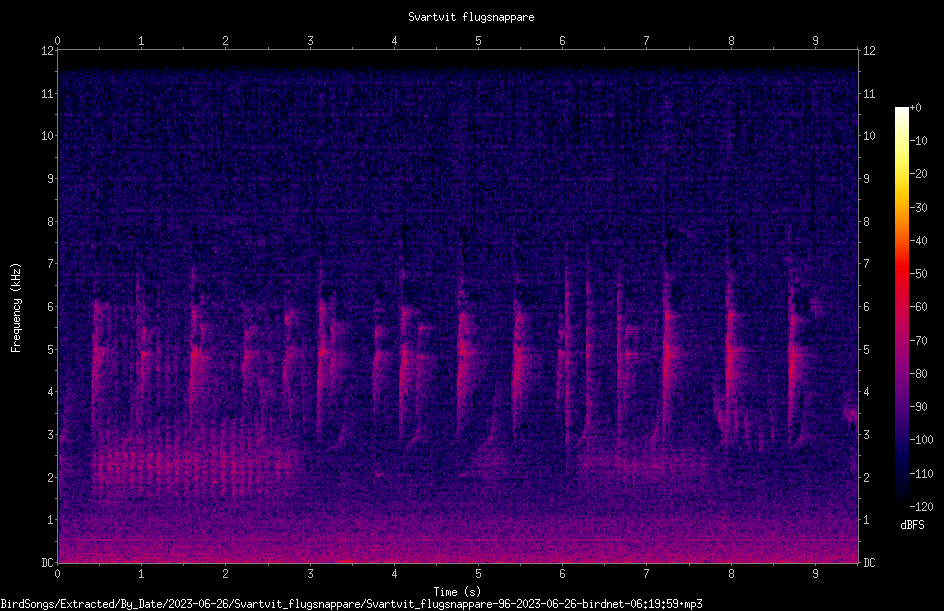
Task: Click the file path text under the plot
Action: (x=352, y=604)
